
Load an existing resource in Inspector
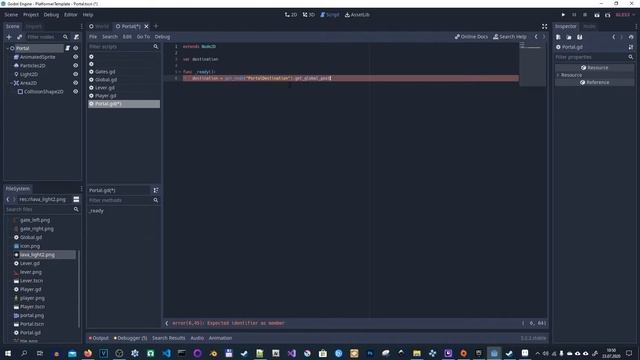point(569,37)
